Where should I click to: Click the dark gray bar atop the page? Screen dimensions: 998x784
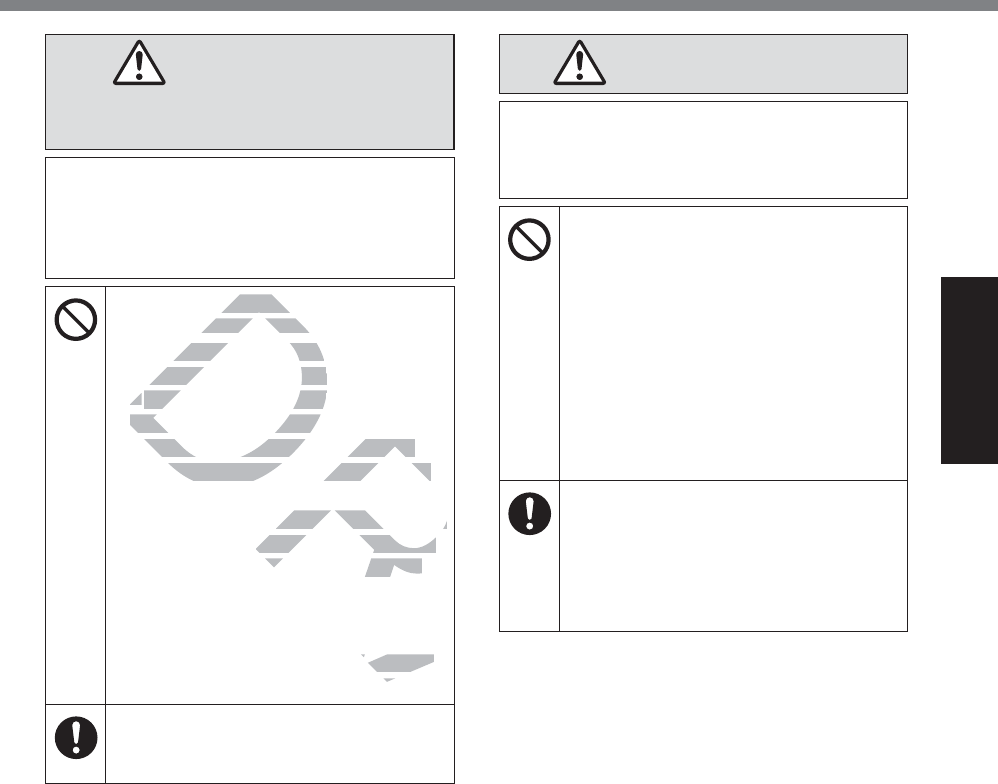click(499, 5)
